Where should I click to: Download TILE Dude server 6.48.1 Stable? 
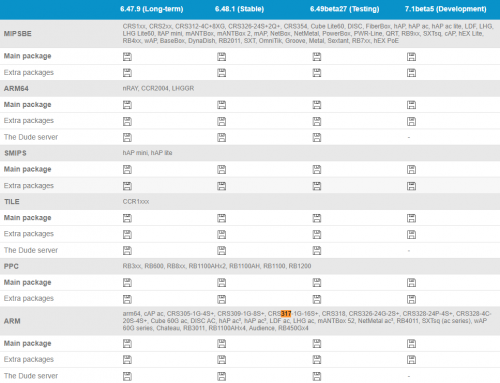(222, 250)
